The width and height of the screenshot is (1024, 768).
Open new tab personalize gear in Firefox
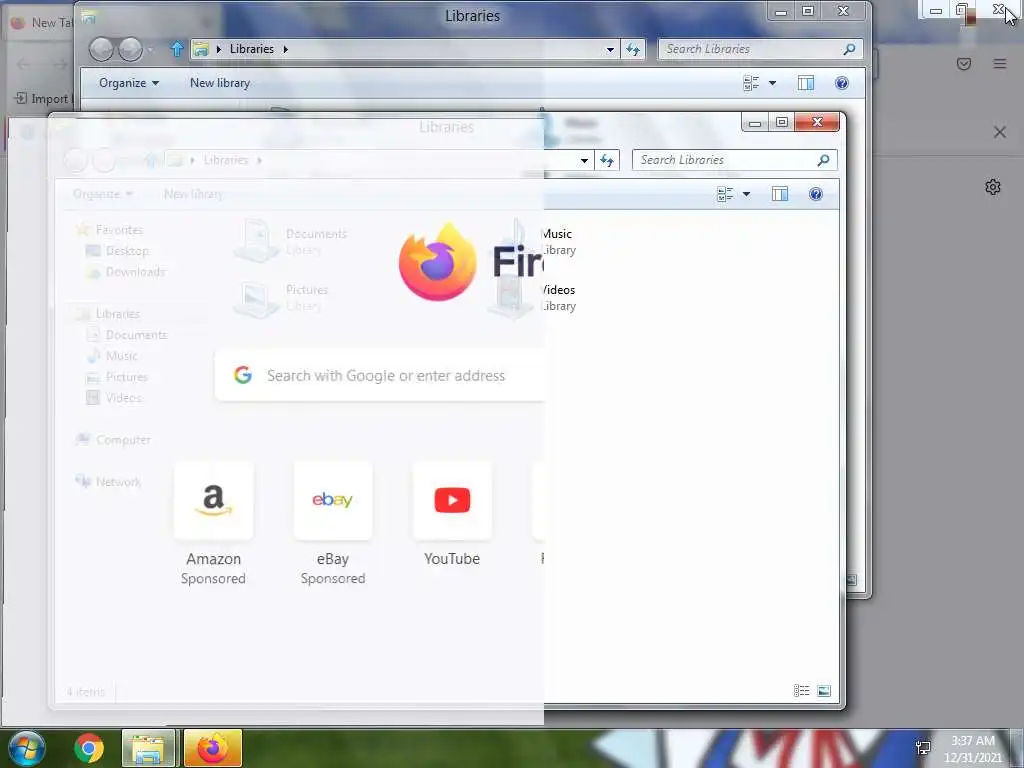click(x=993, y=187)
